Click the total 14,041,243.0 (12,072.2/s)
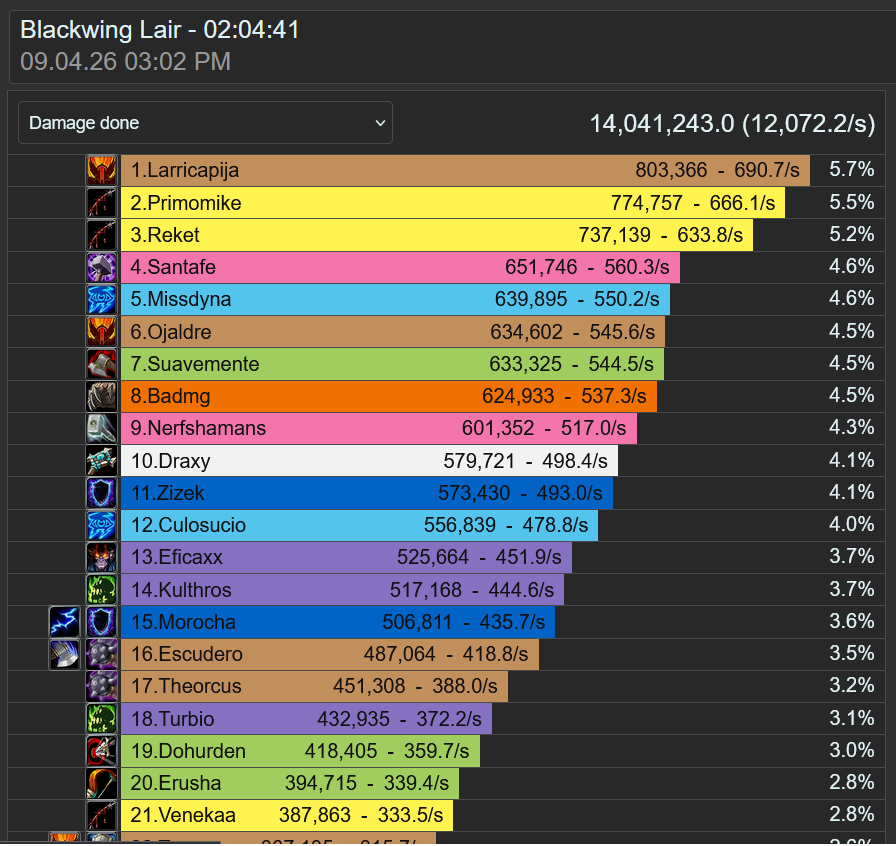 click(732, 123)
